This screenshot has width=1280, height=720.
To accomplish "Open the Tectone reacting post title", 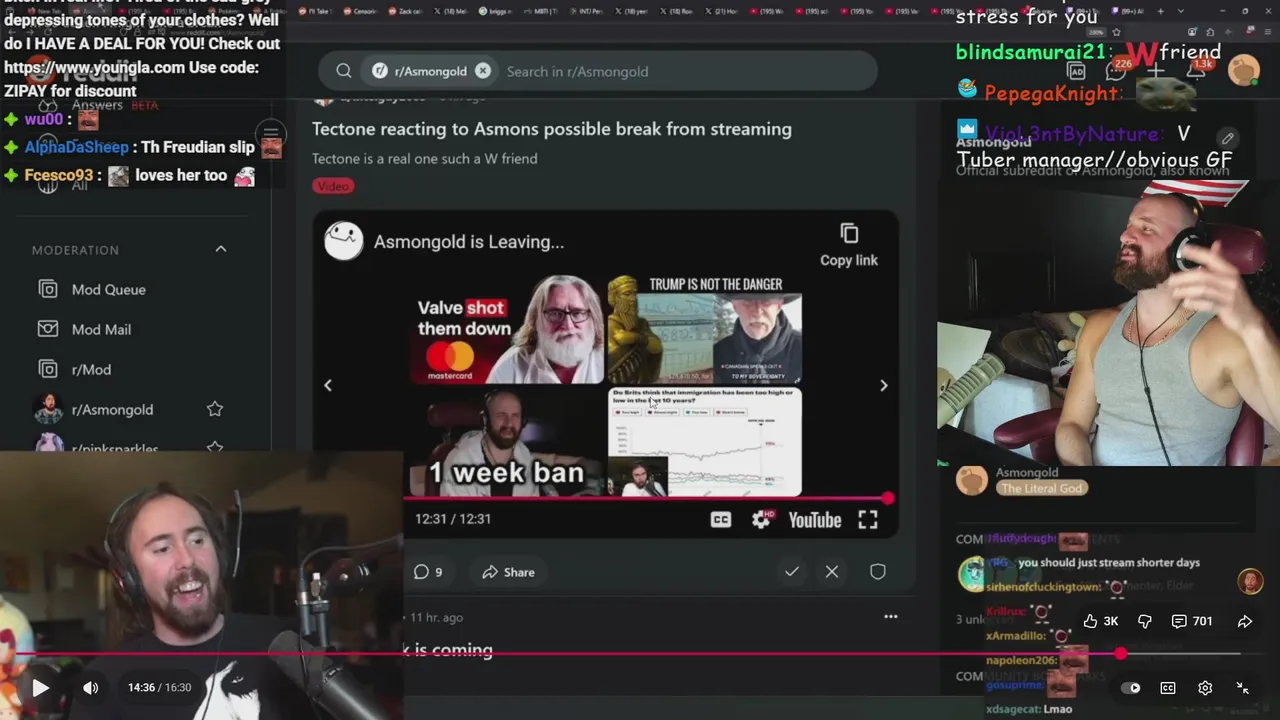I will (552, 129).
